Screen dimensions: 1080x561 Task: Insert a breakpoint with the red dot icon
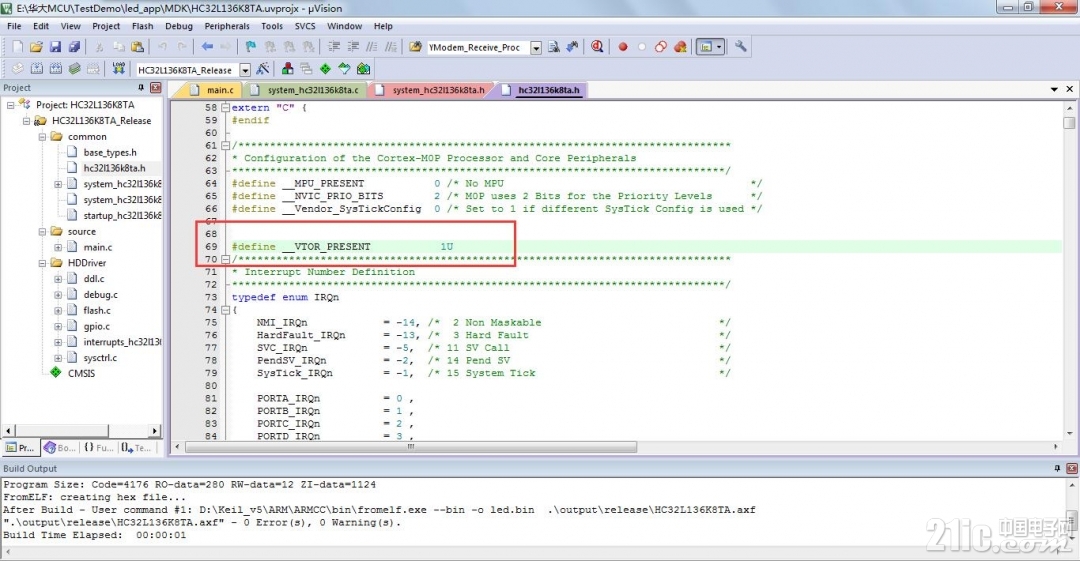click(x=623, y=47)
